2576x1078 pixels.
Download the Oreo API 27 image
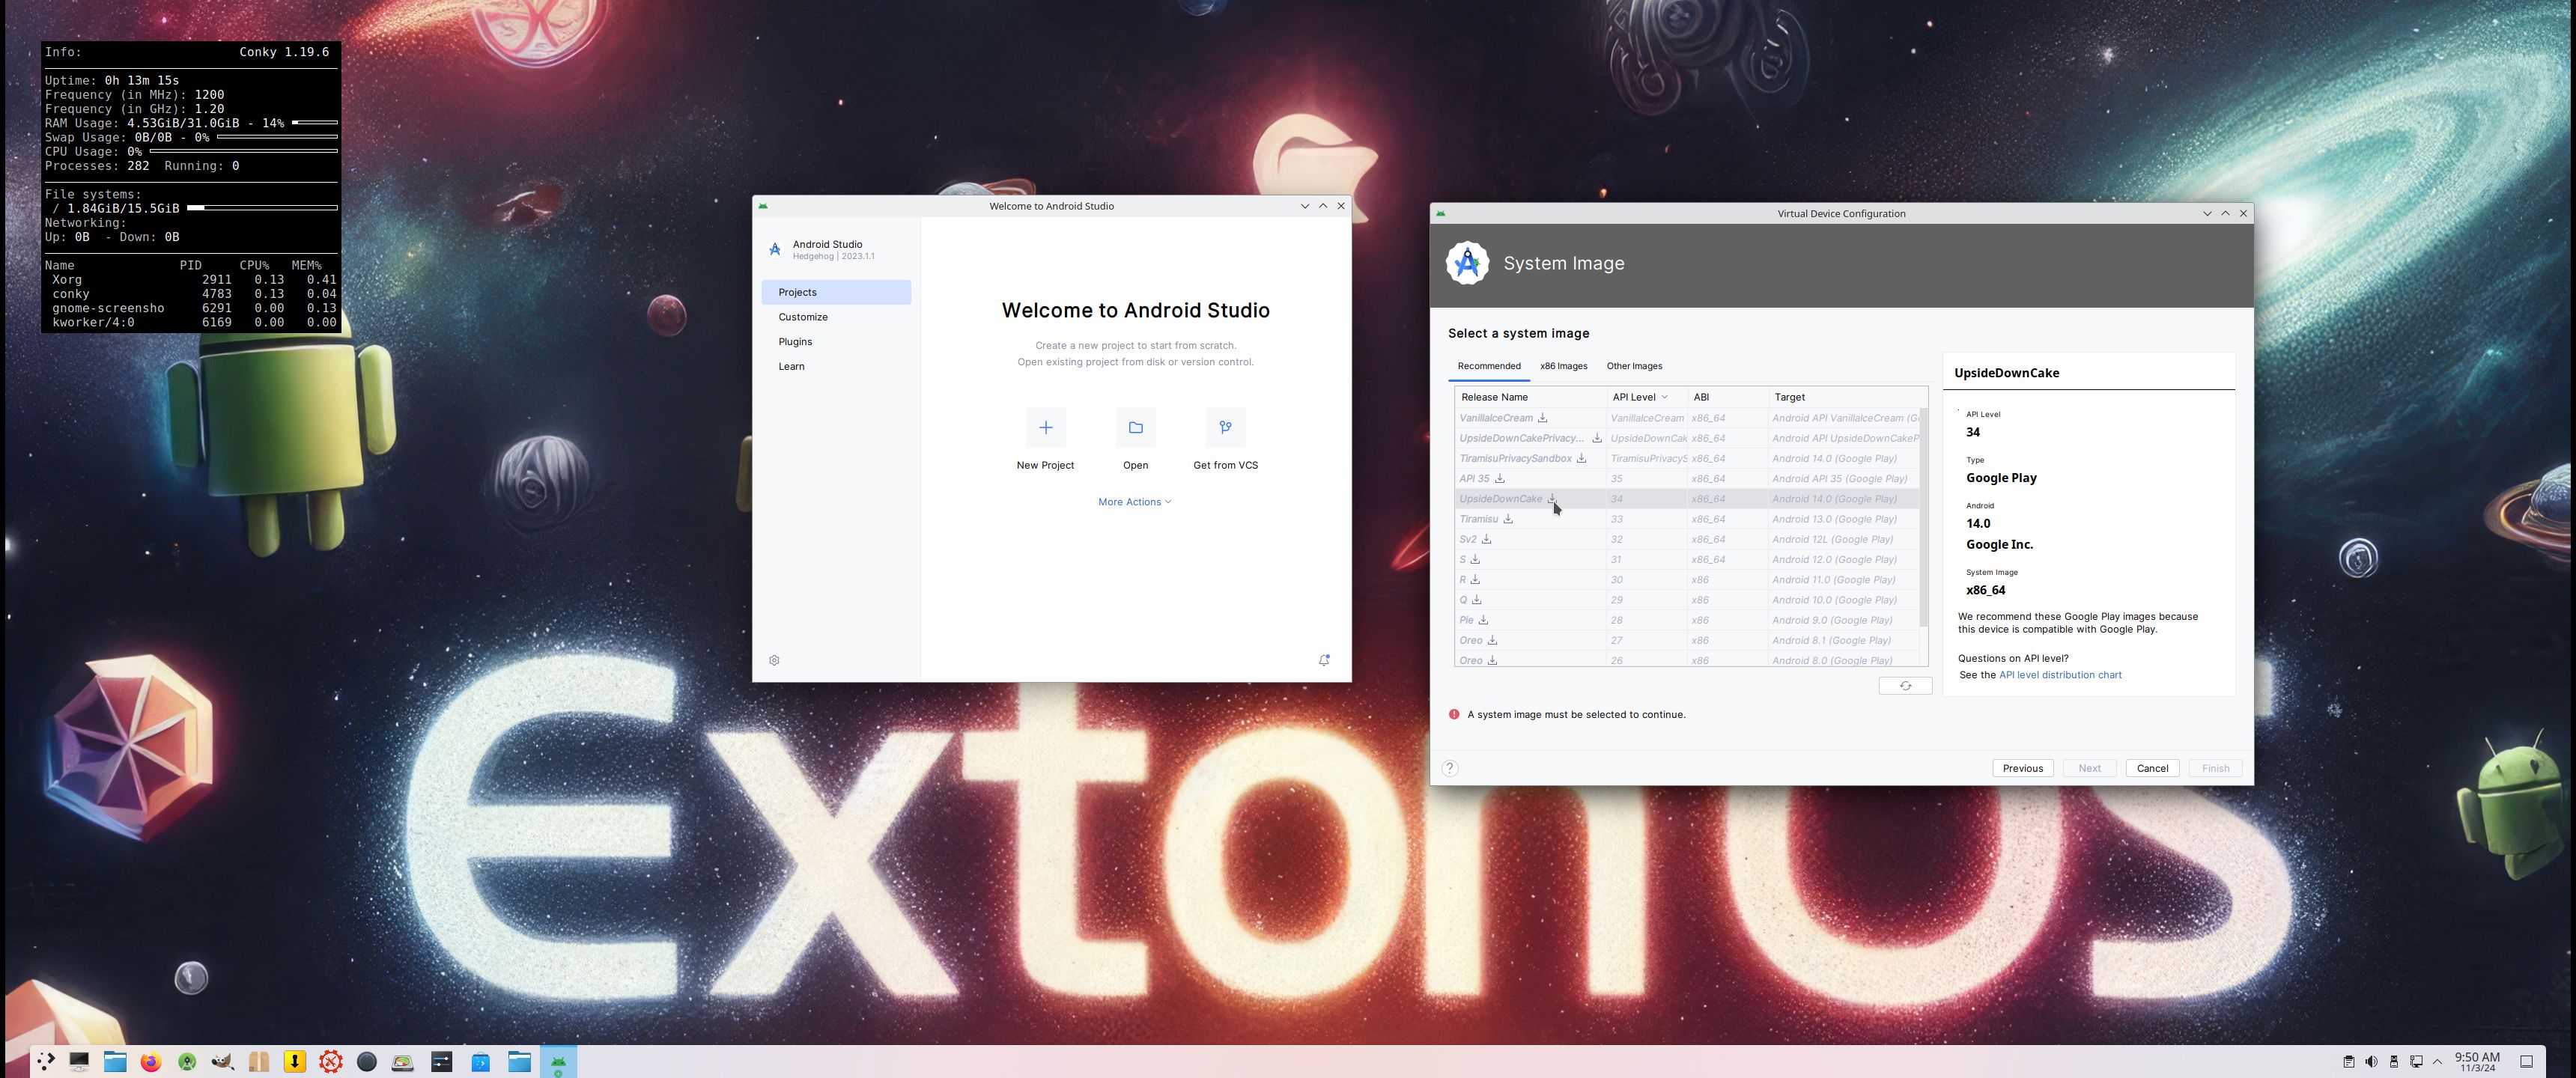tap(1492, 640)
